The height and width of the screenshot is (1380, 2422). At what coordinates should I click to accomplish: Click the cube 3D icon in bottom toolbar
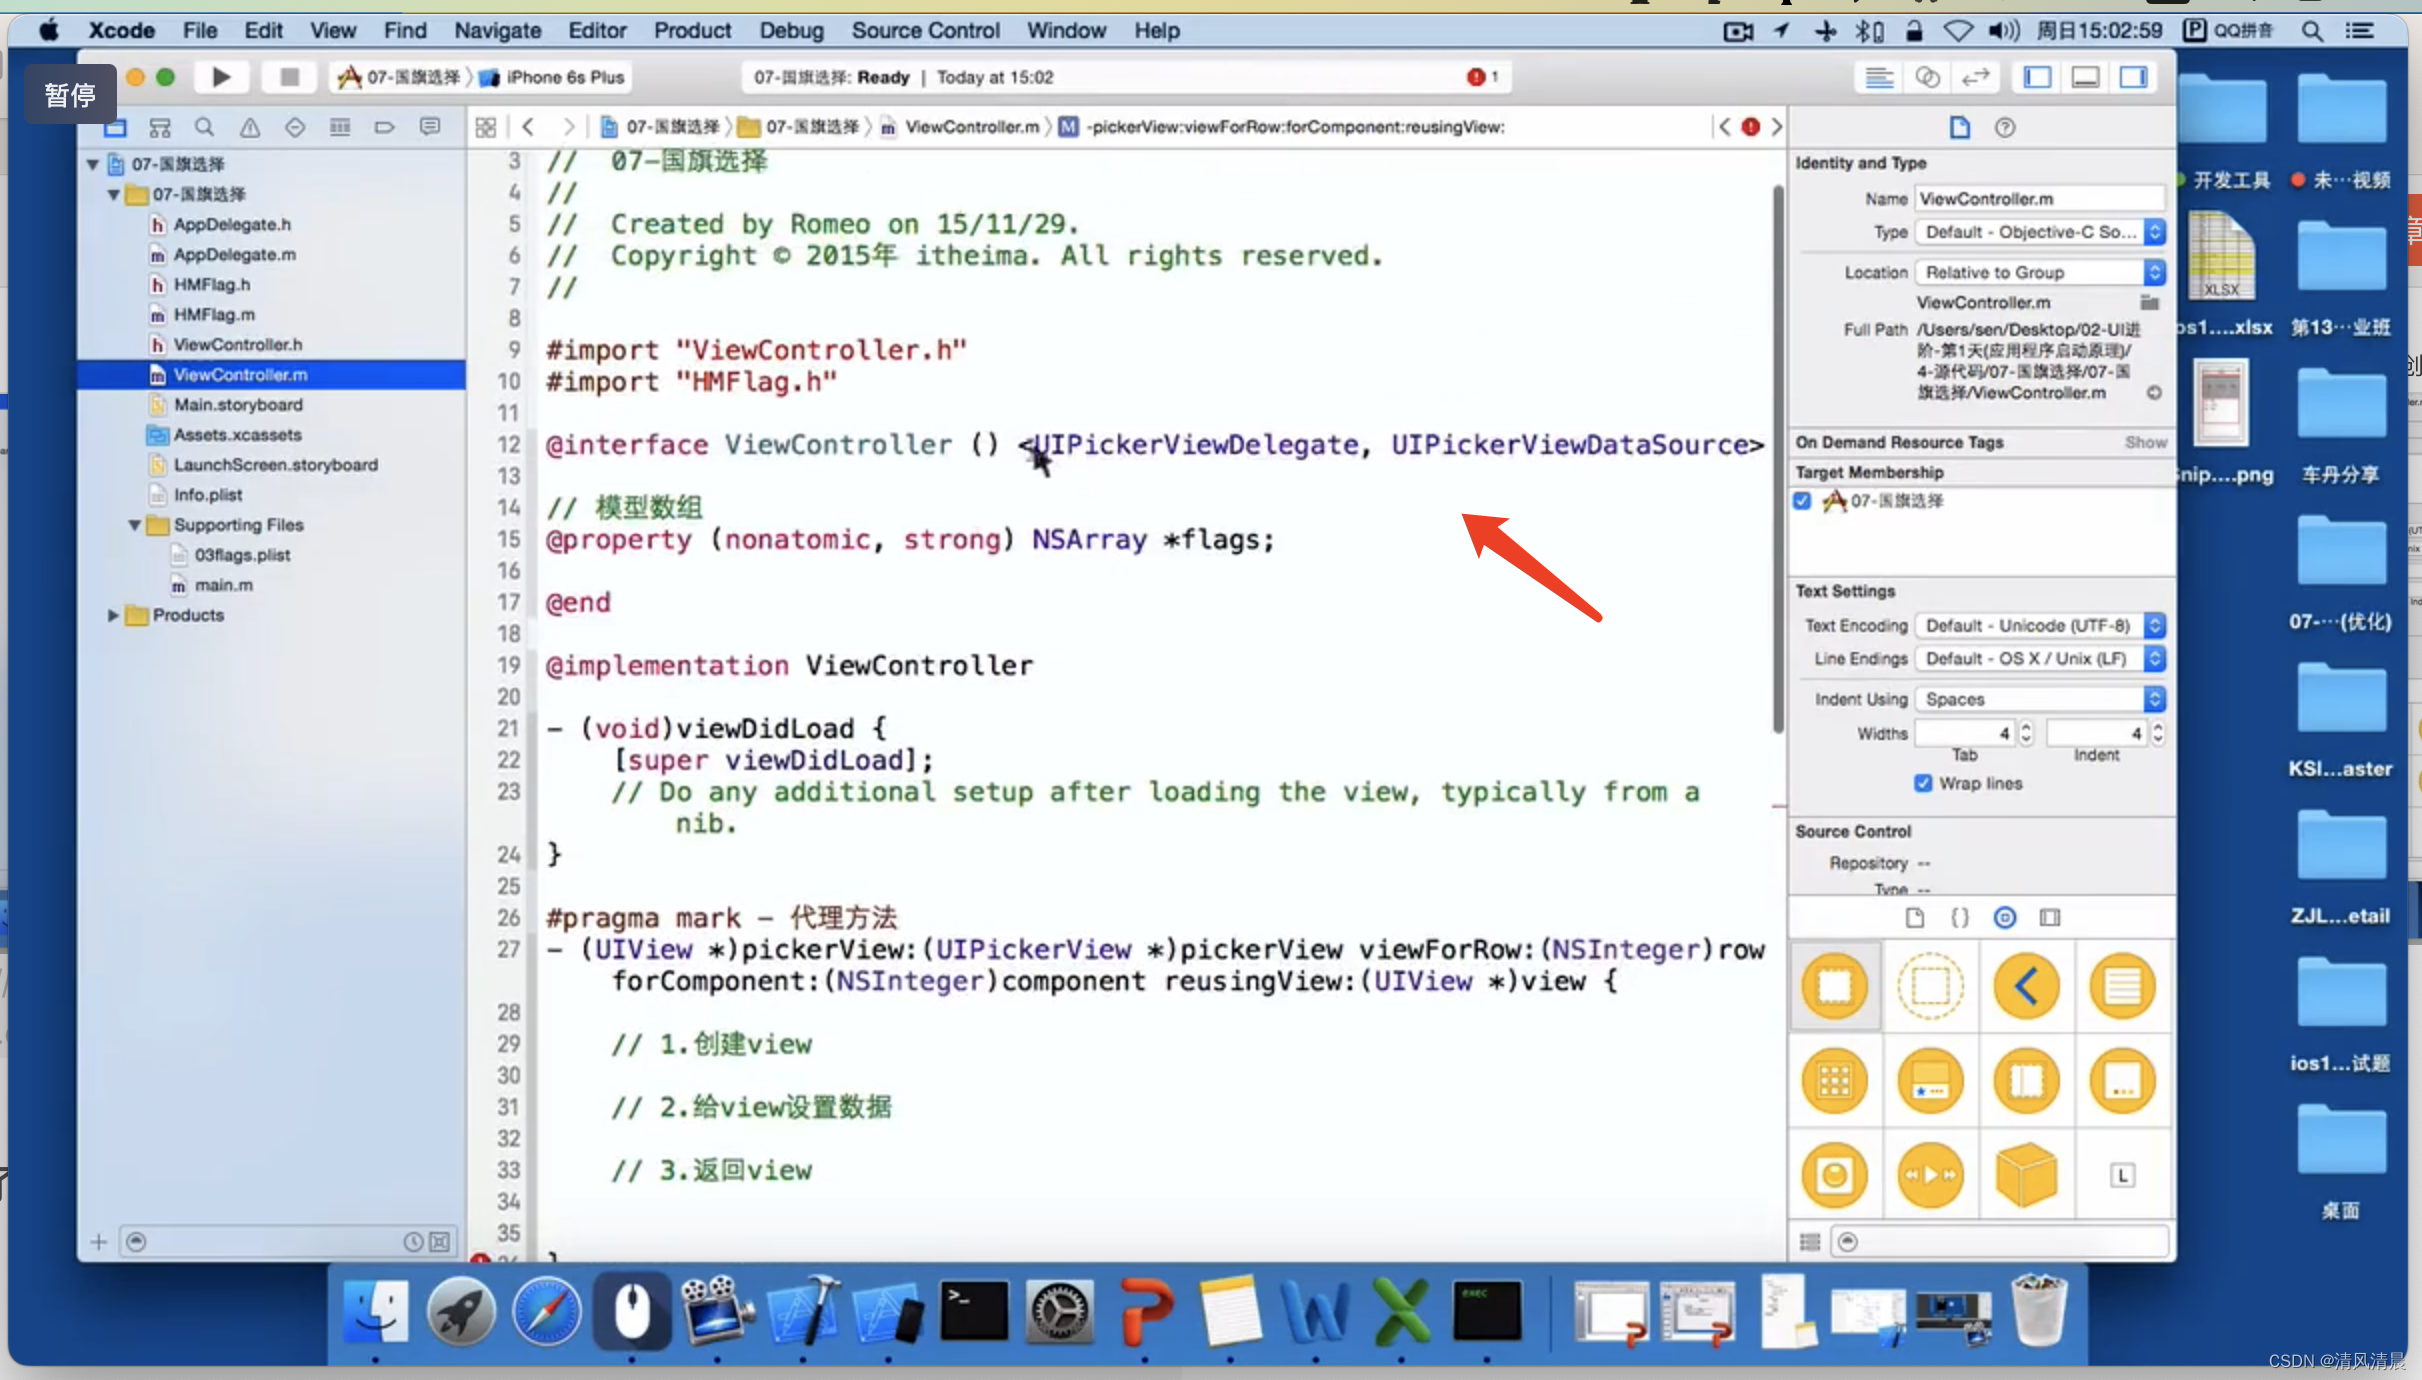[x=2028, y=1175]
